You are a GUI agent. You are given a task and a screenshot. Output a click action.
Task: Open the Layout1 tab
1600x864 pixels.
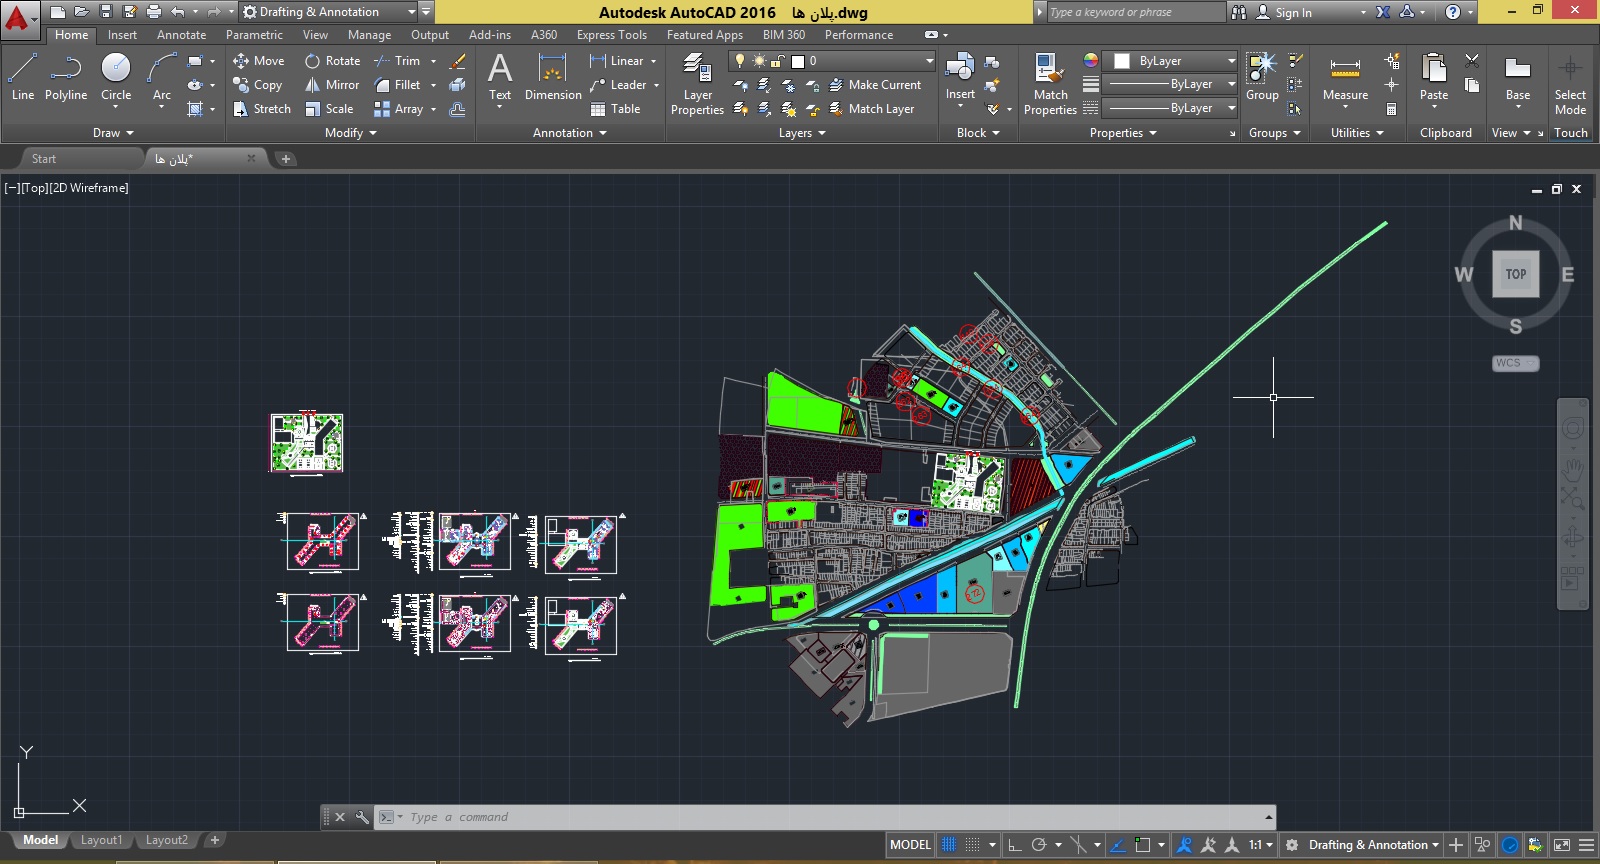pyautogui.click(x=101, y=840)
